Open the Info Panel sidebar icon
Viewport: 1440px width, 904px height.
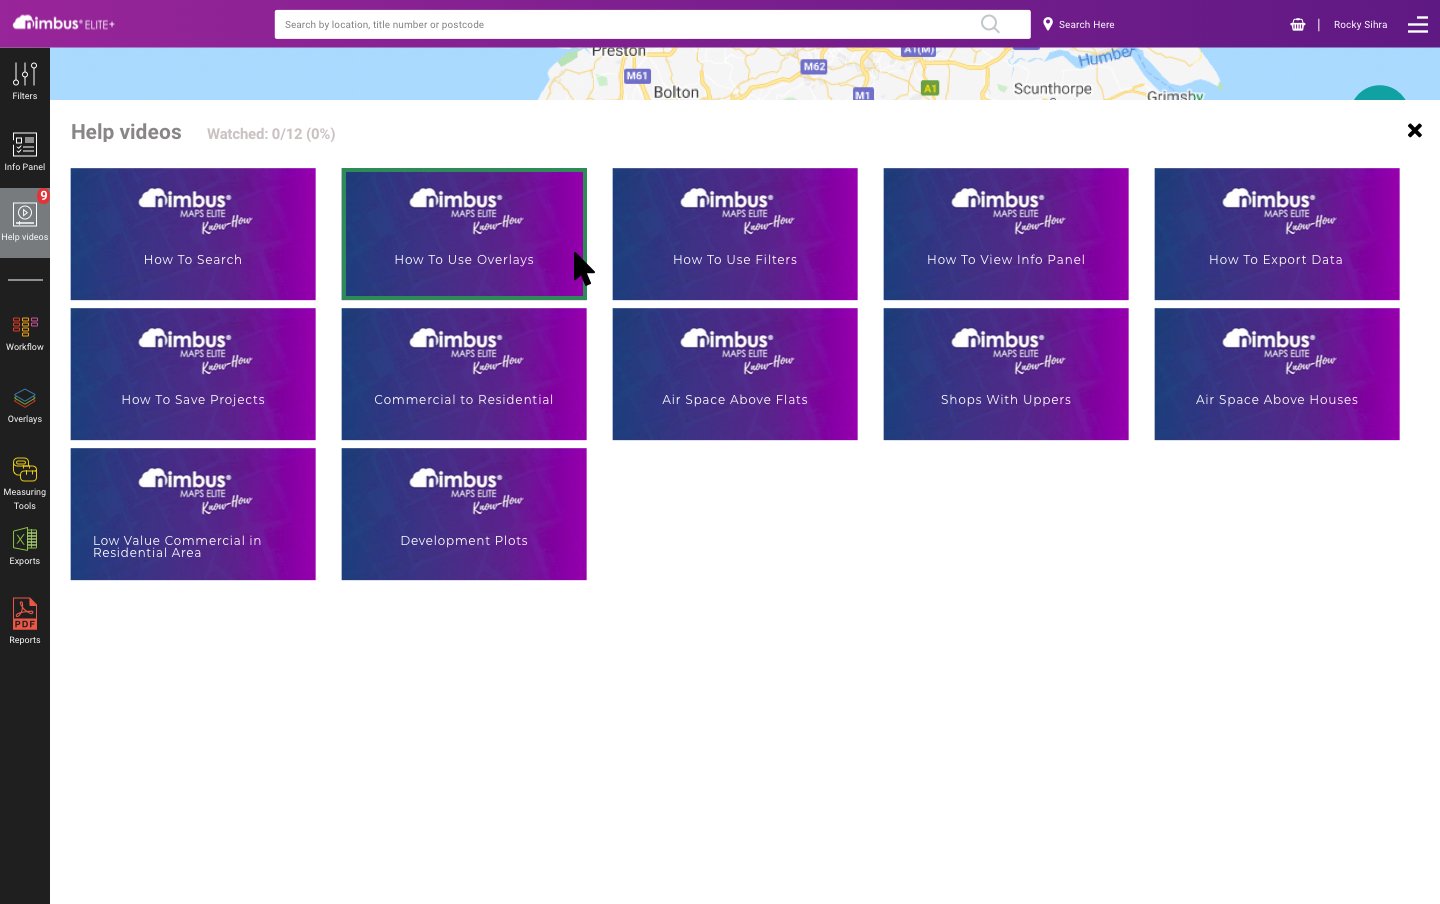[25, 152]
